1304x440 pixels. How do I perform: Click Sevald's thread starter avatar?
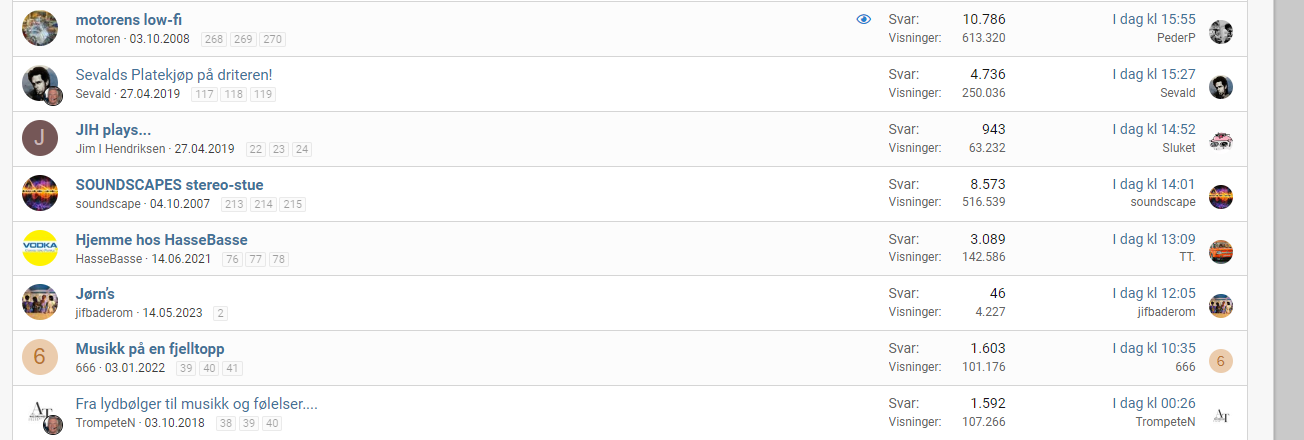coord(39,83)
